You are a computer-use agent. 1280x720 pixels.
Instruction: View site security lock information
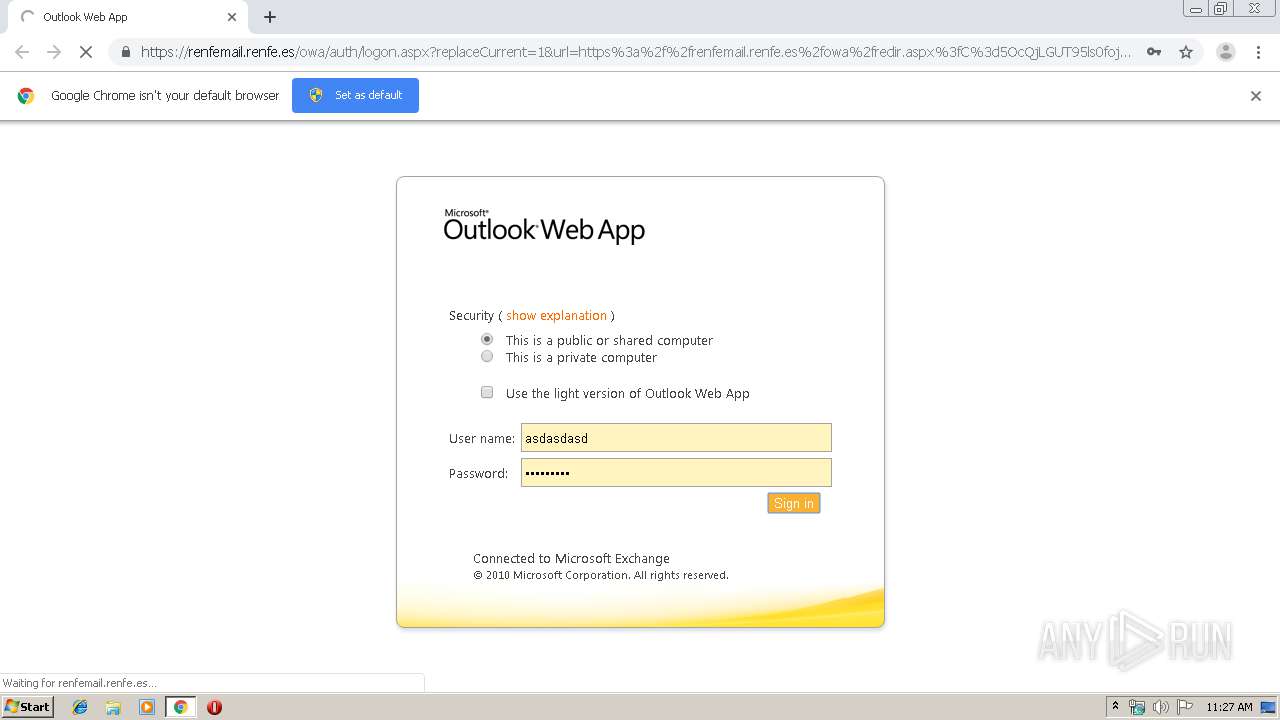[125, 52]
